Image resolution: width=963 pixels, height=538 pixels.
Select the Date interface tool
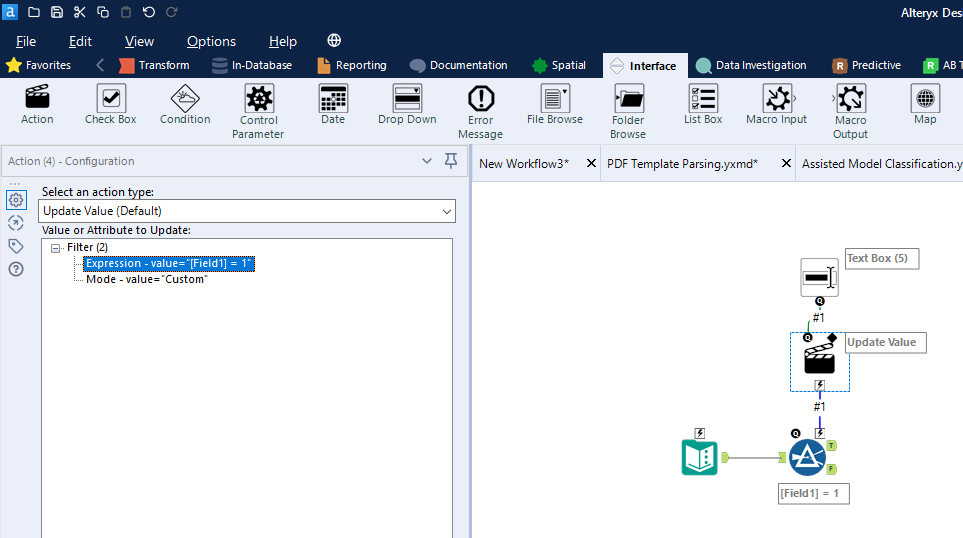point(333,105)
